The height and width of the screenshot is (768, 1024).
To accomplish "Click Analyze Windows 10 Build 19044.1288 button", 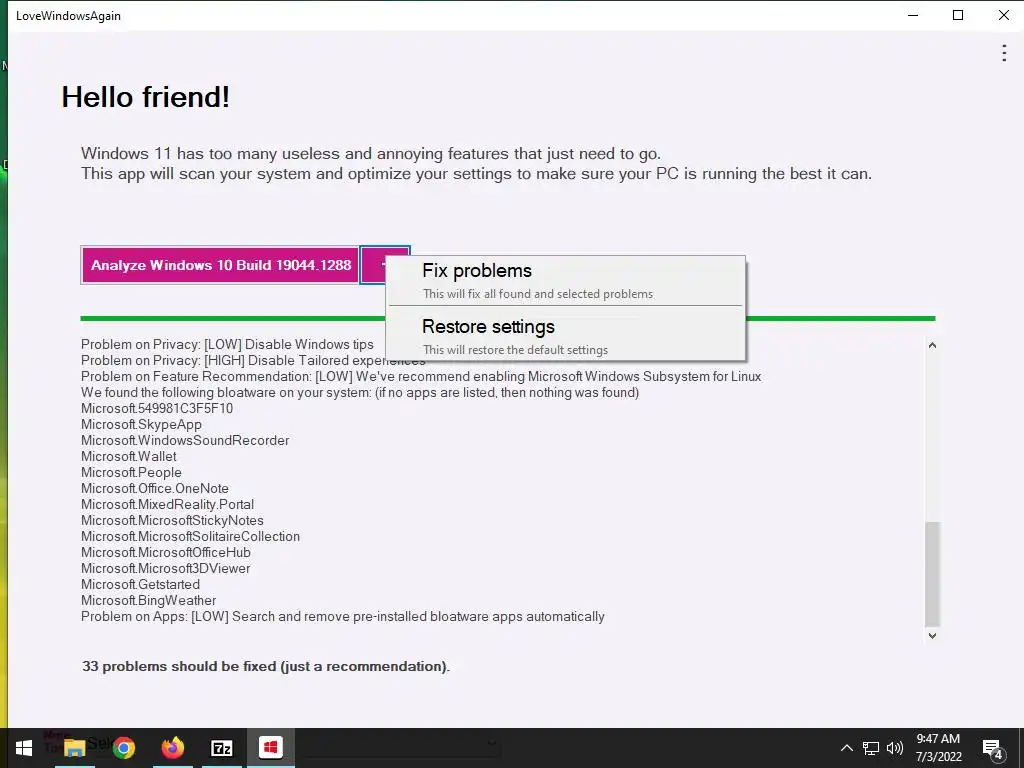I will coord(220,265).
